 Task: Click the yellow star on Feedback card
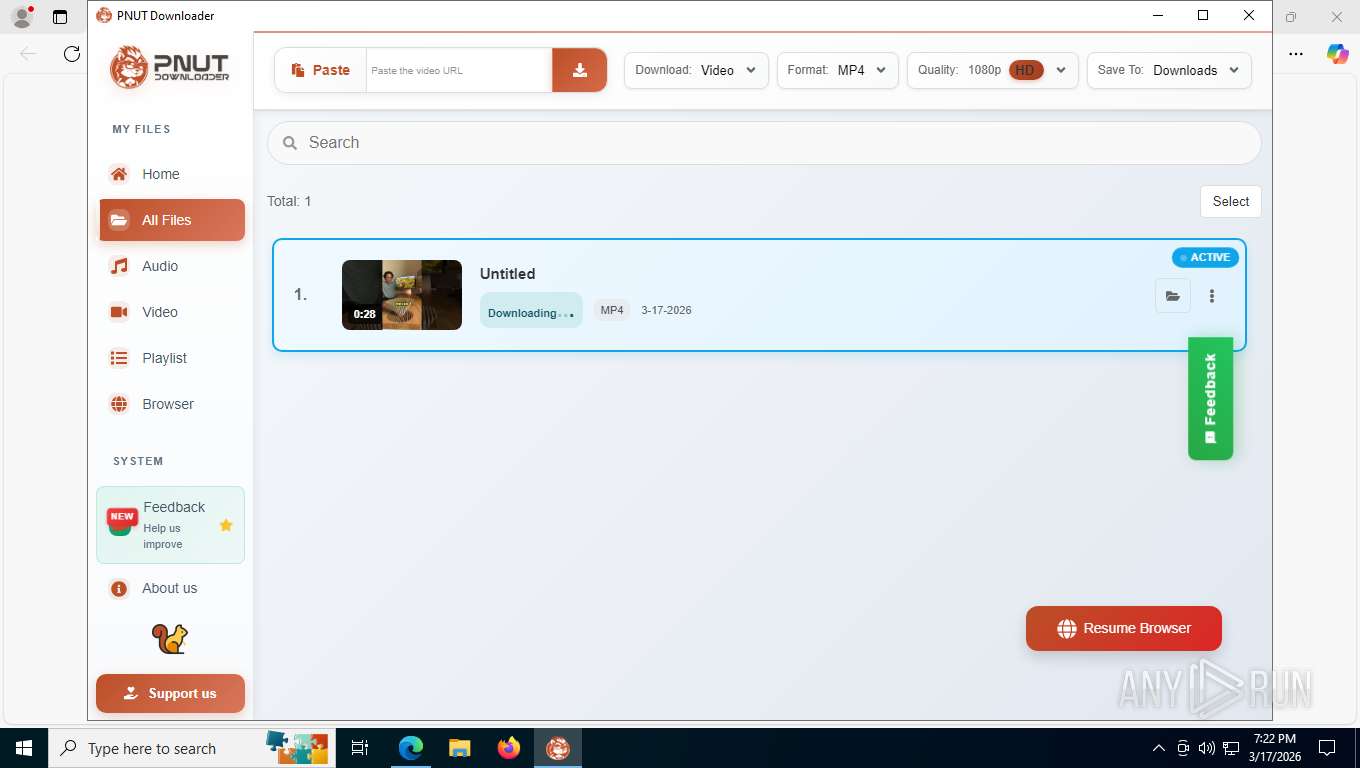click(x=226, y=525)
